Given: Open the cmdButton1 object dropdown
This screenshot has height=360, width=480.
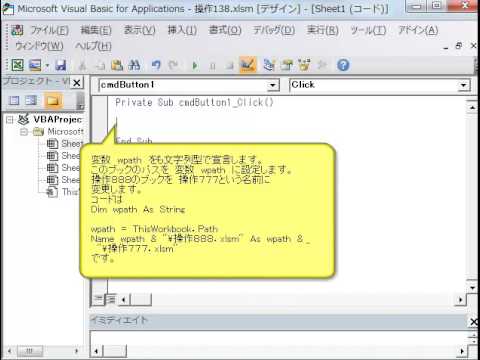Looking at the screenshot, I should [x=273, y=85].
